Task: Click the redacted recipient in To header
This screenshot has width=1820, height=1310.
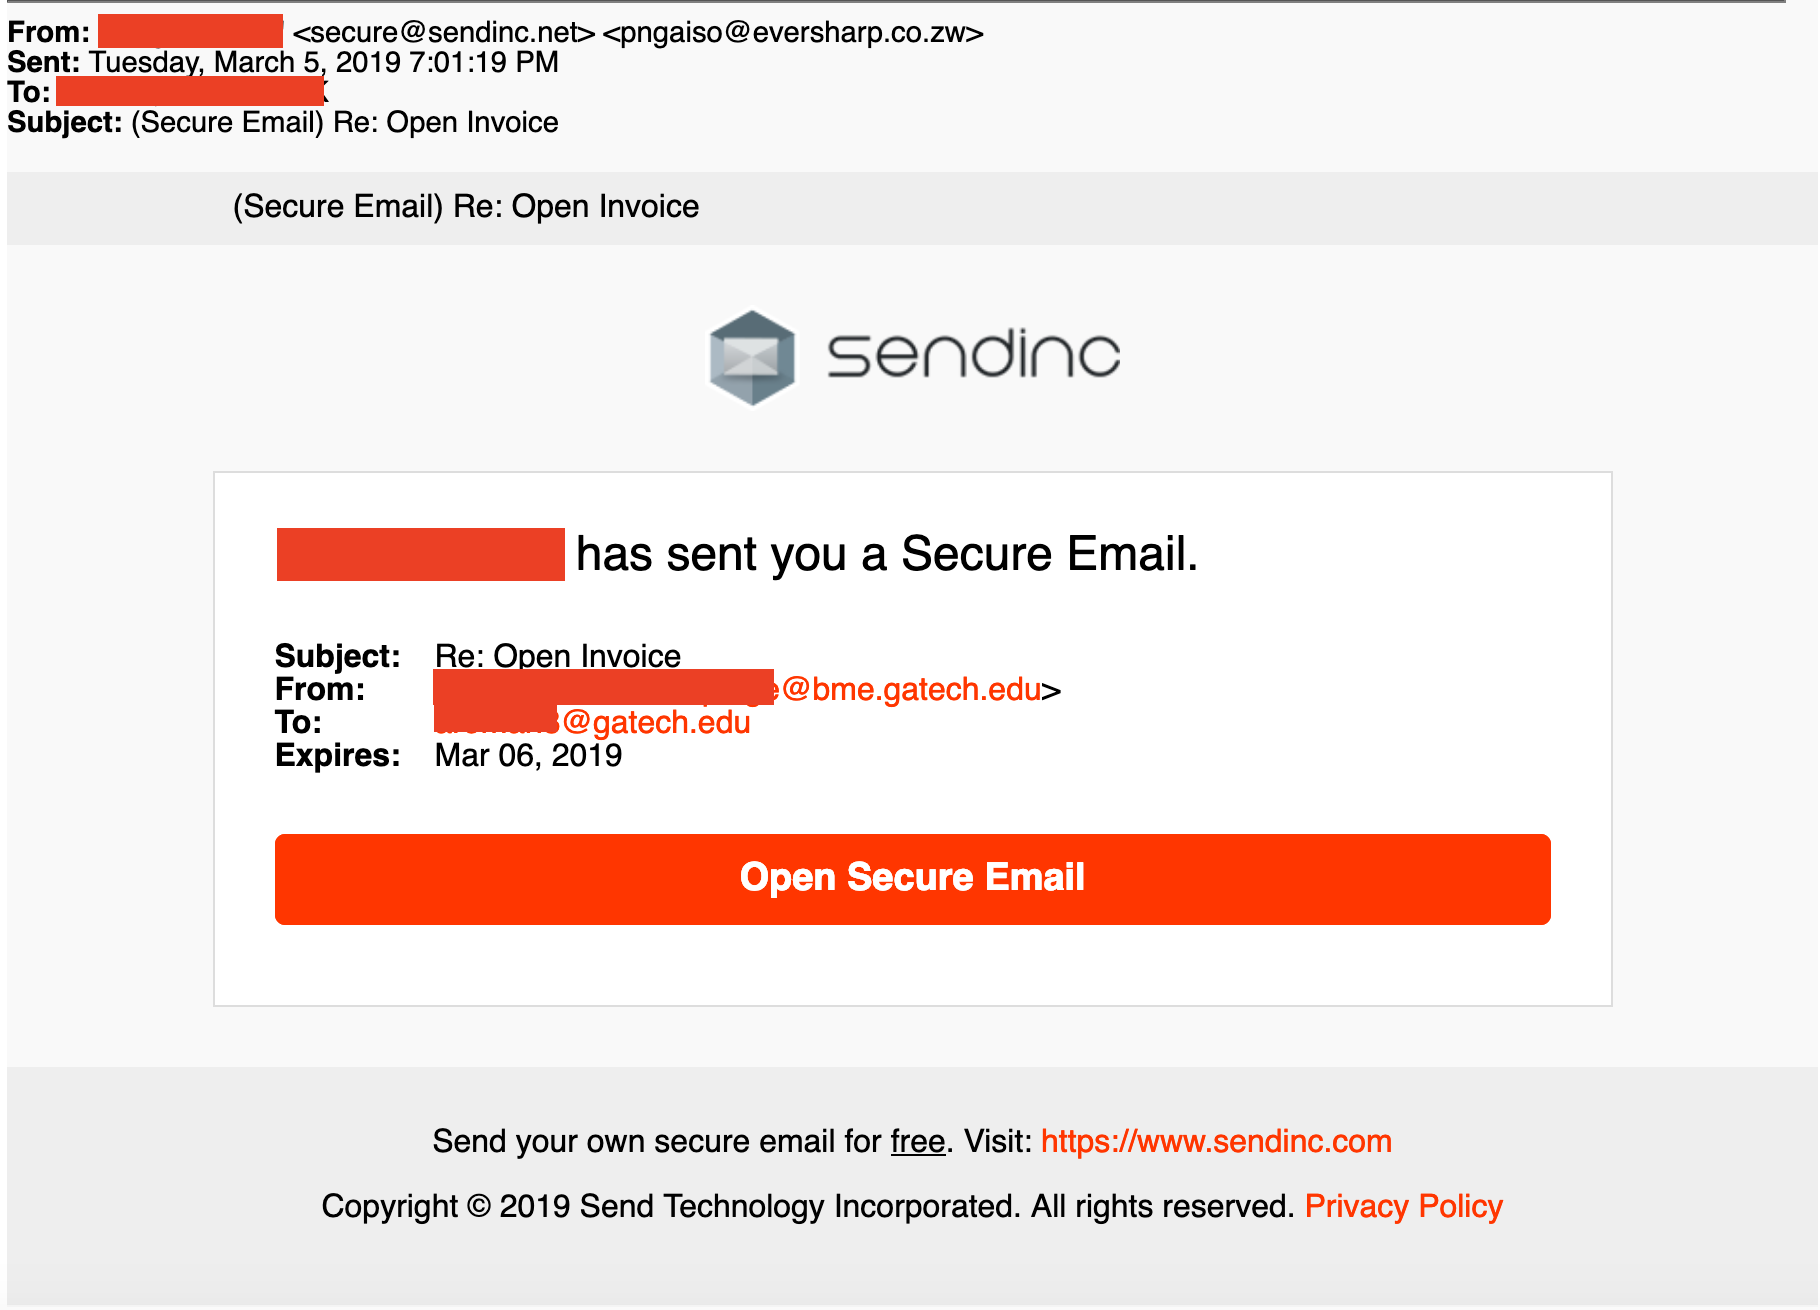Action: [190, 90]
